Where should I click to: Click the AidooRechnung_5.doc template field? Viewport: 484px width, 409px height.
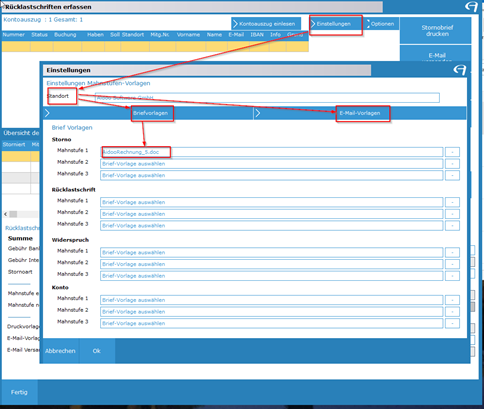point(271,152)
